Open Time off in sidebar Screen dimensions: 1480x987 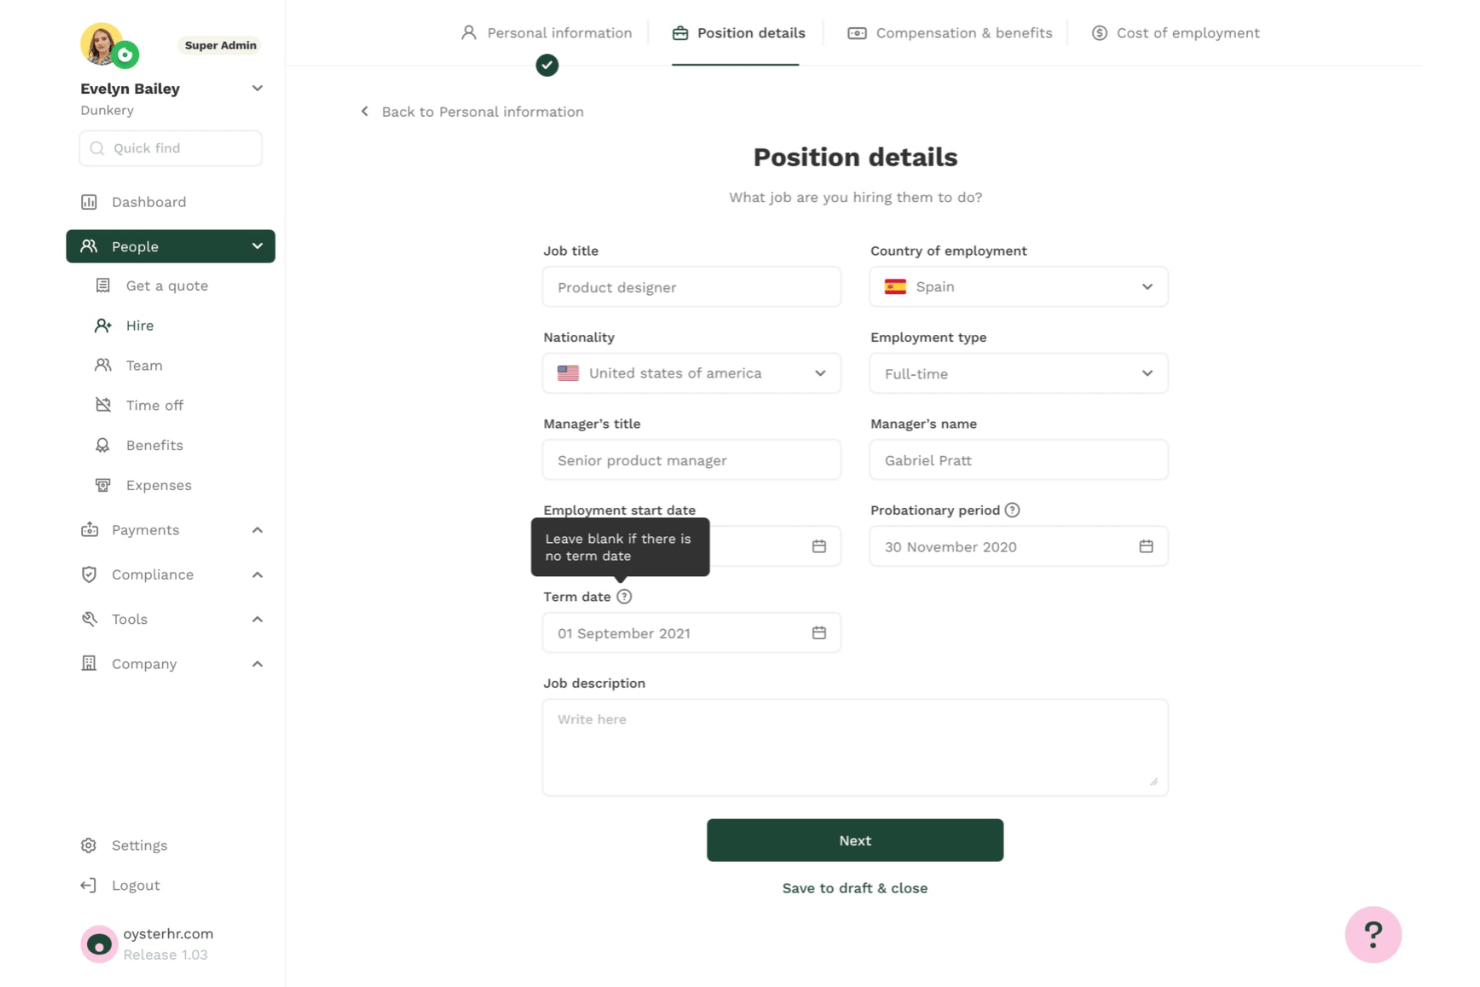(155, 405)
